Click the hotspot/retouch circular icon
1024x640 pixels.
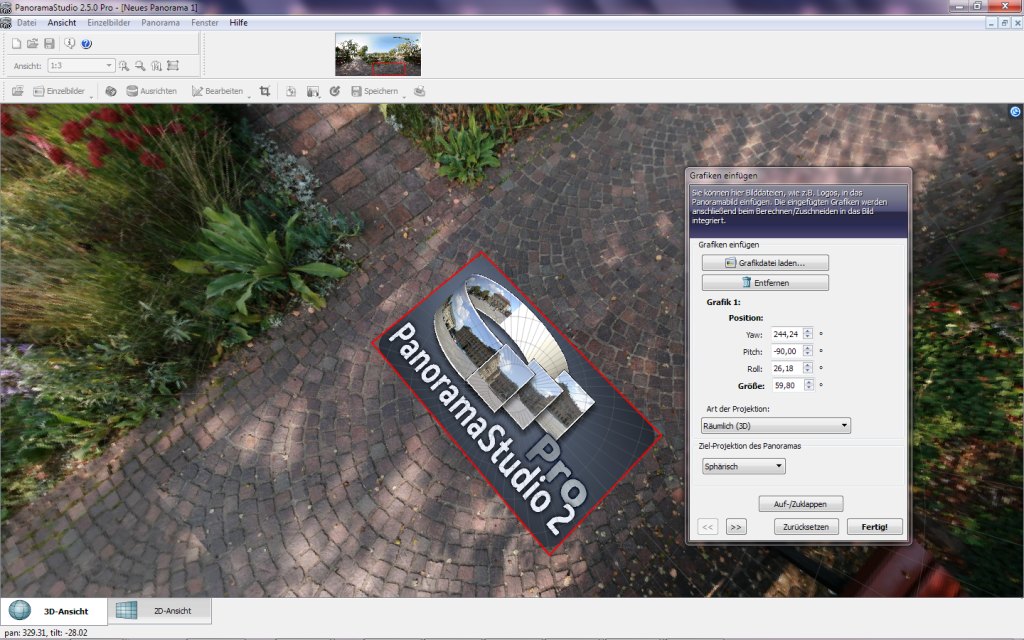coord(335,91)
